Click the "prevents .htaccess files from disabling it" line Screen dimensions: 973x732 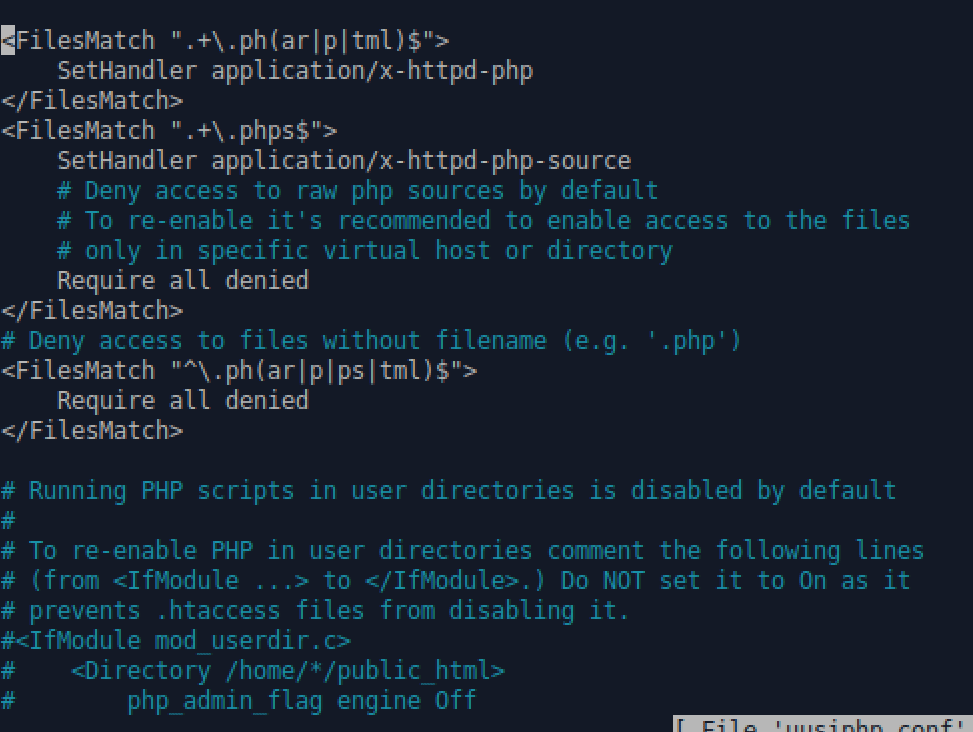(x=316, y=611)
